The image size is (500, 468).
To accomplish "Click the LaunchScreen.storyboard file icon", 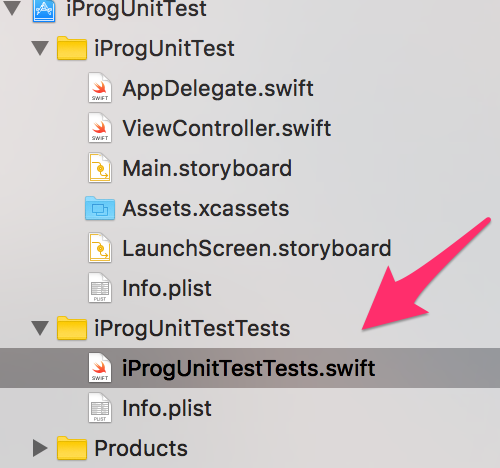I will [100, 248].
